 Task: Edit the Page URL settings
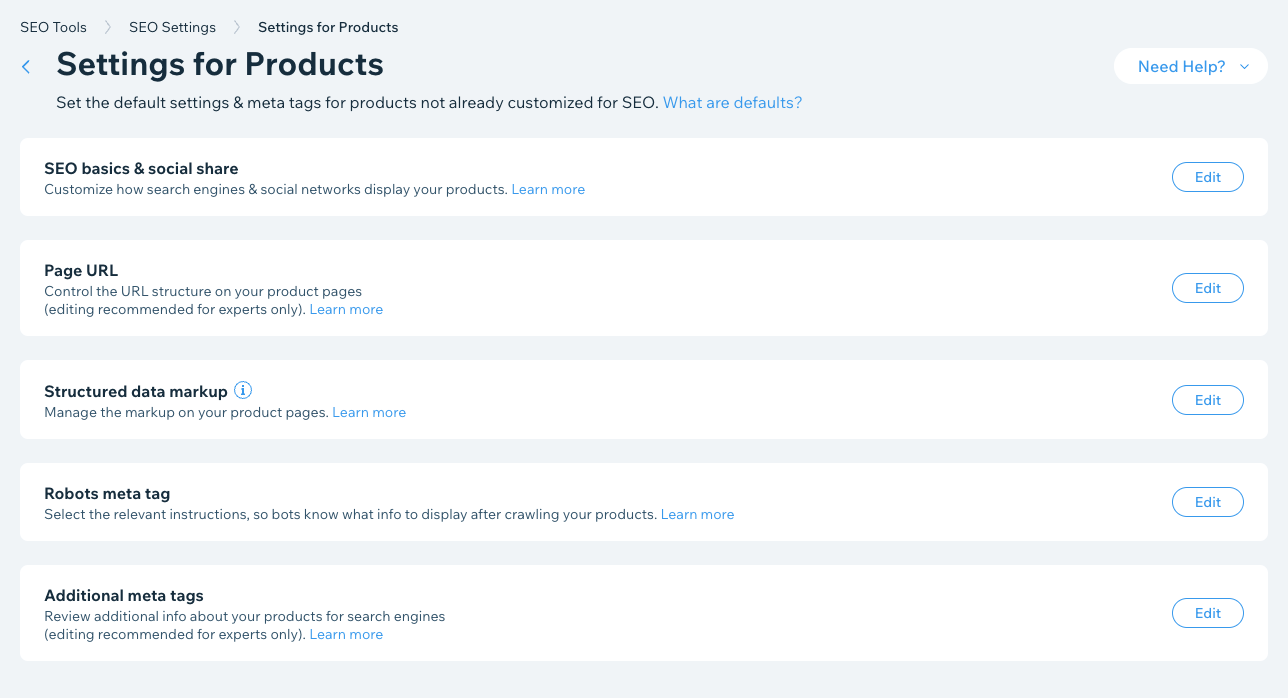[x=1207, y=288]
